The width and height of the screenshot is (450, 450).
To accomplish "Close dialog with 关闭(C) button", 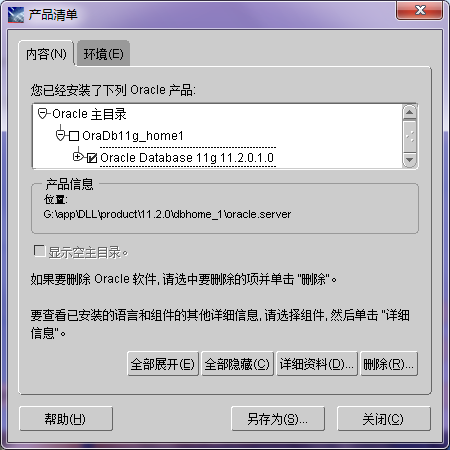I will (384, 419).
